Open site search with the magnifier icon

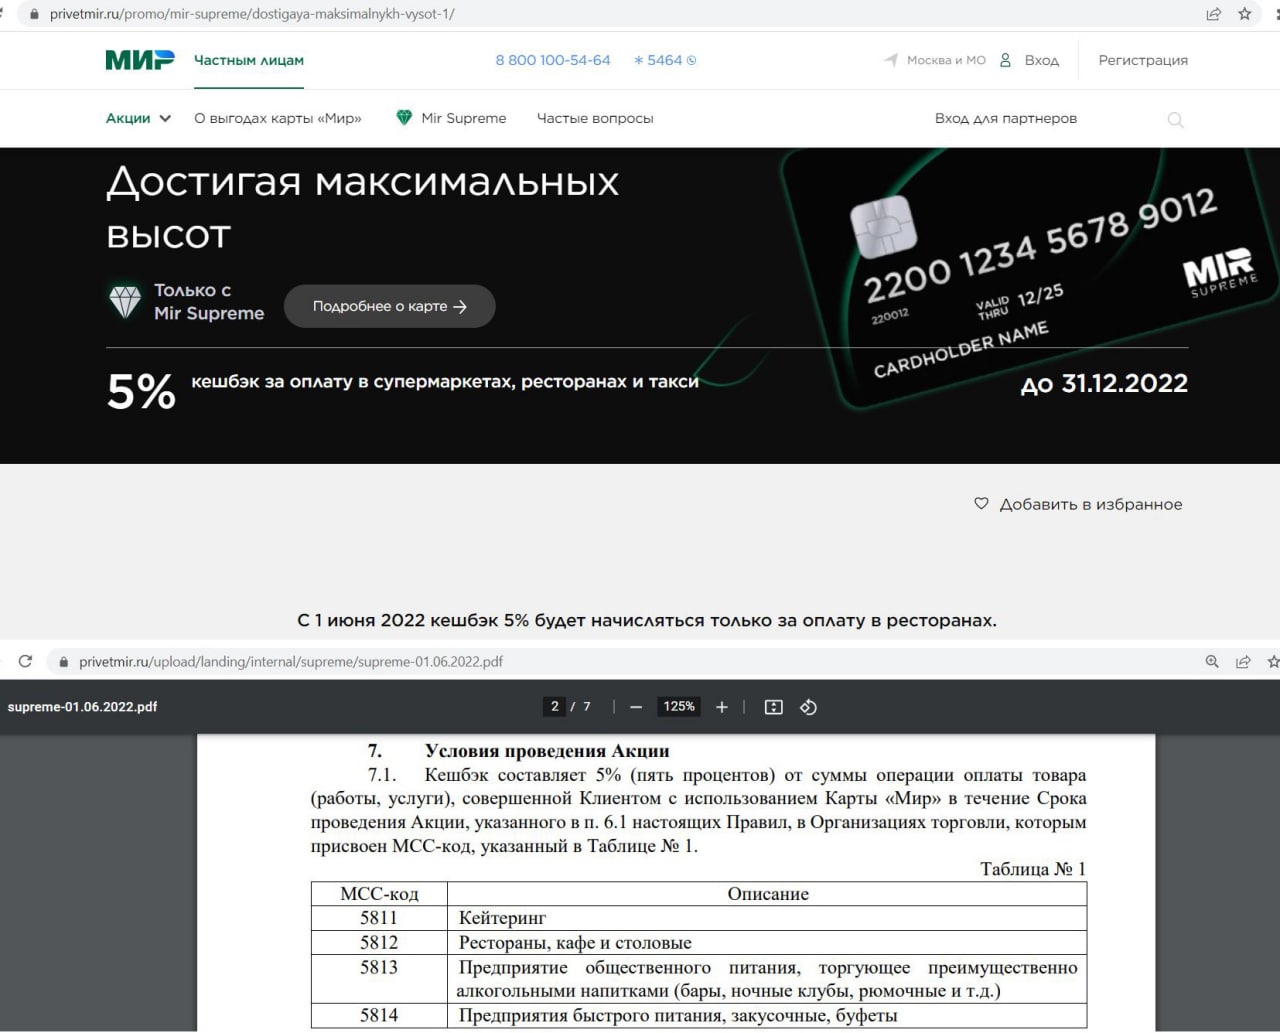coord(1176,119)
